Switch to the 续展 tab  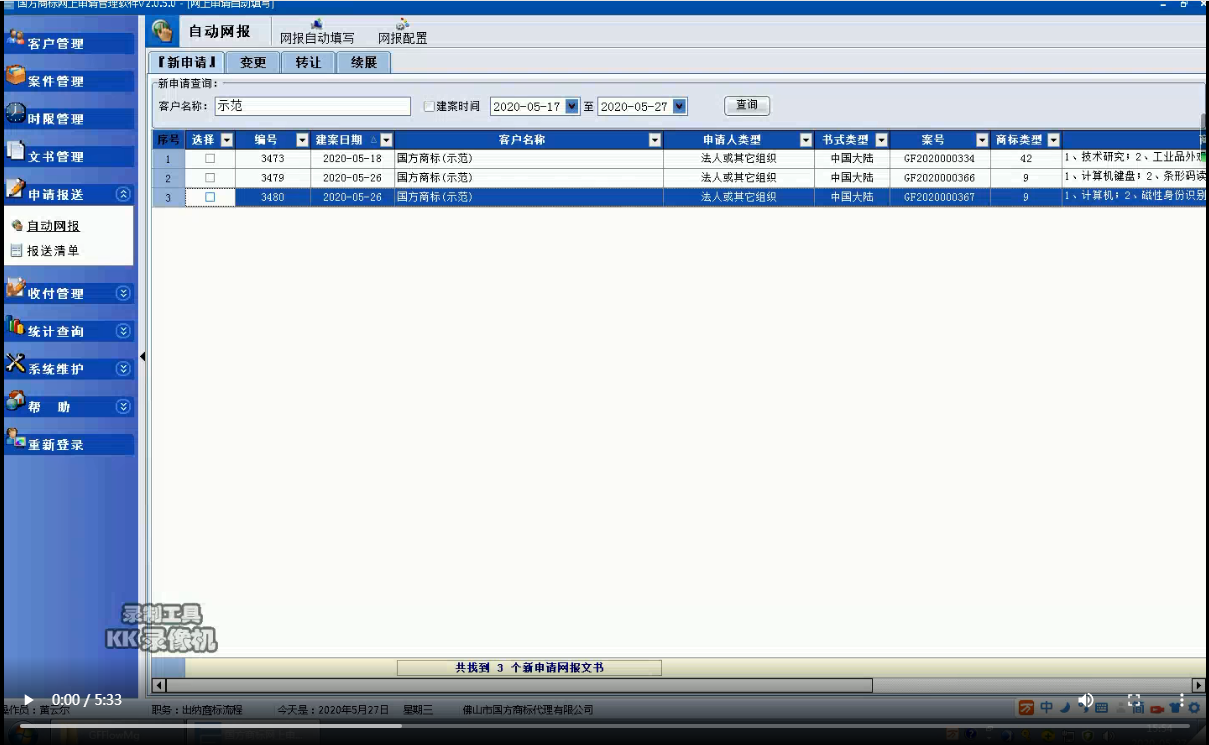point(364,62)
